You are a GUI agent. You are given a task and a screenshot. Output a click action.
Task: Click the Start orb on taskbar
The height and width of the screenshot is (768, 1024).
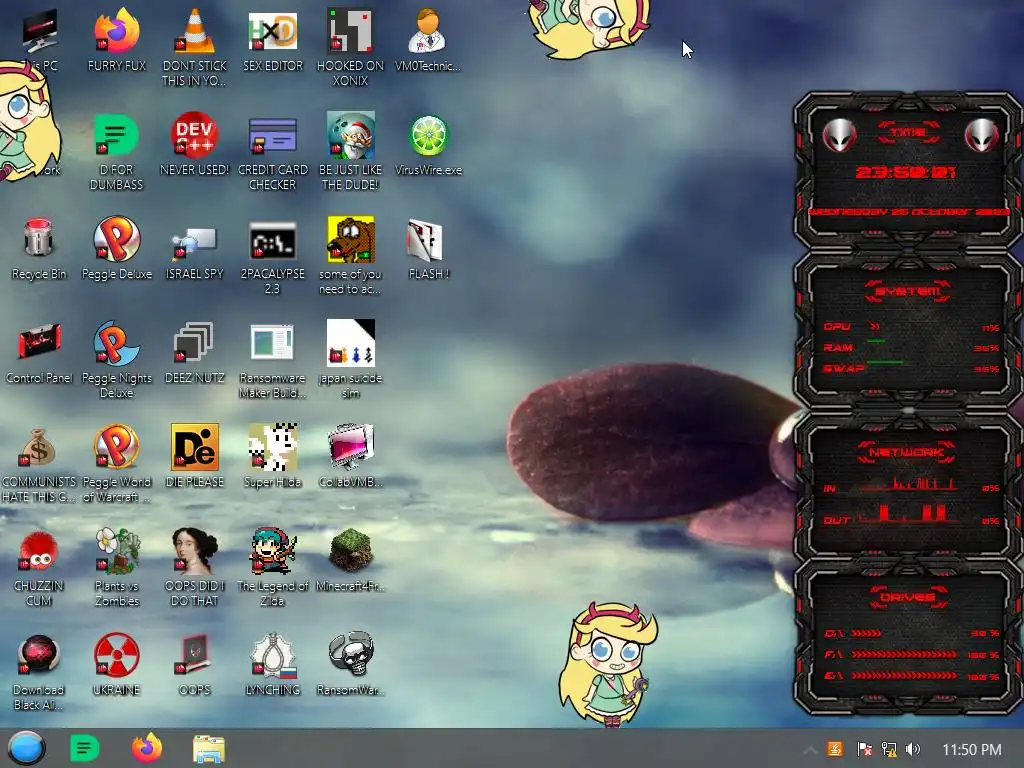(26, 748)
